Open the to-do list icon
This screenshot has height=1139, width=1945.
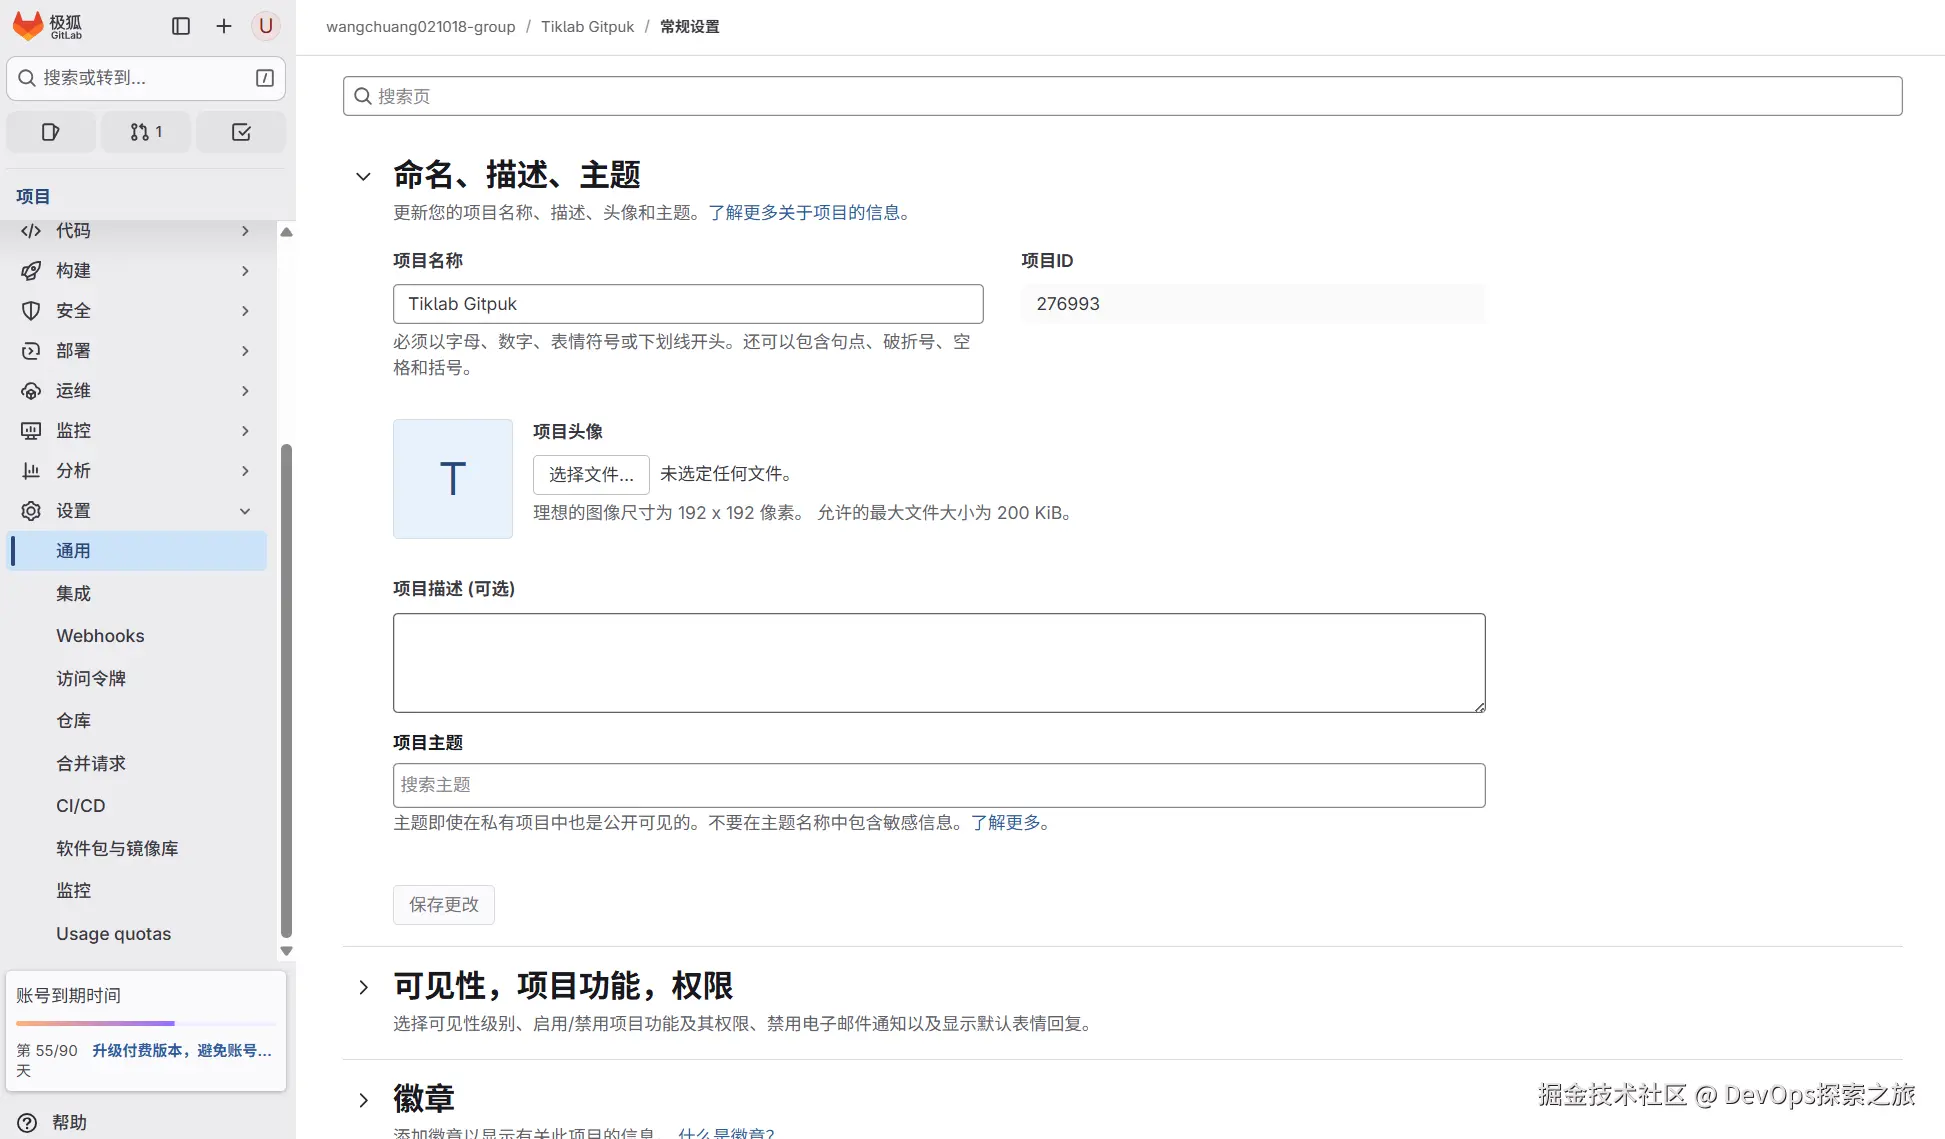pos(241,132)
